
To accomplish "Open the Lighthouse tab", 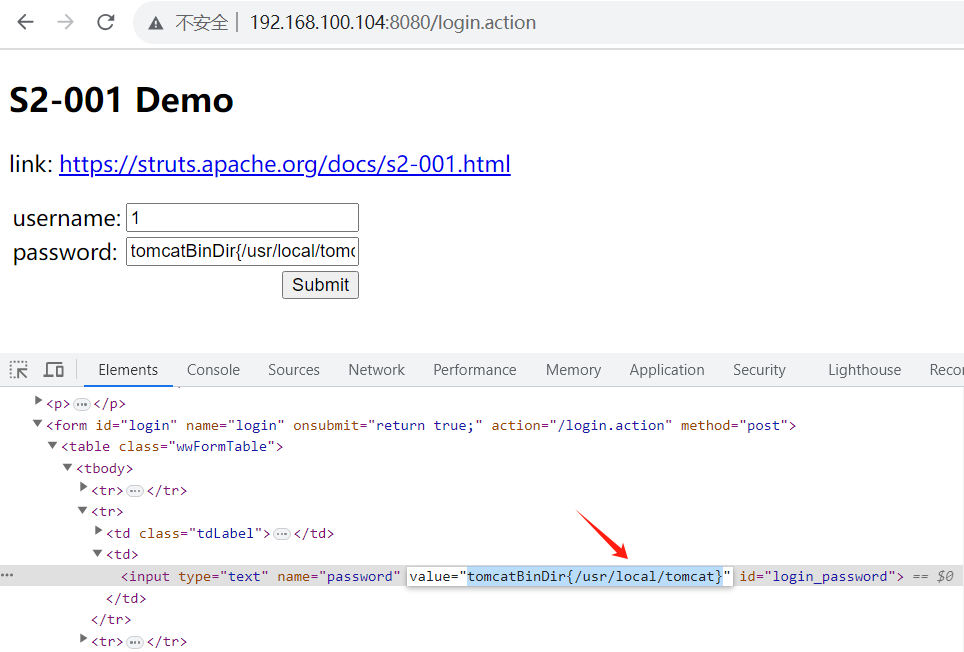I will tap(864, 370).
